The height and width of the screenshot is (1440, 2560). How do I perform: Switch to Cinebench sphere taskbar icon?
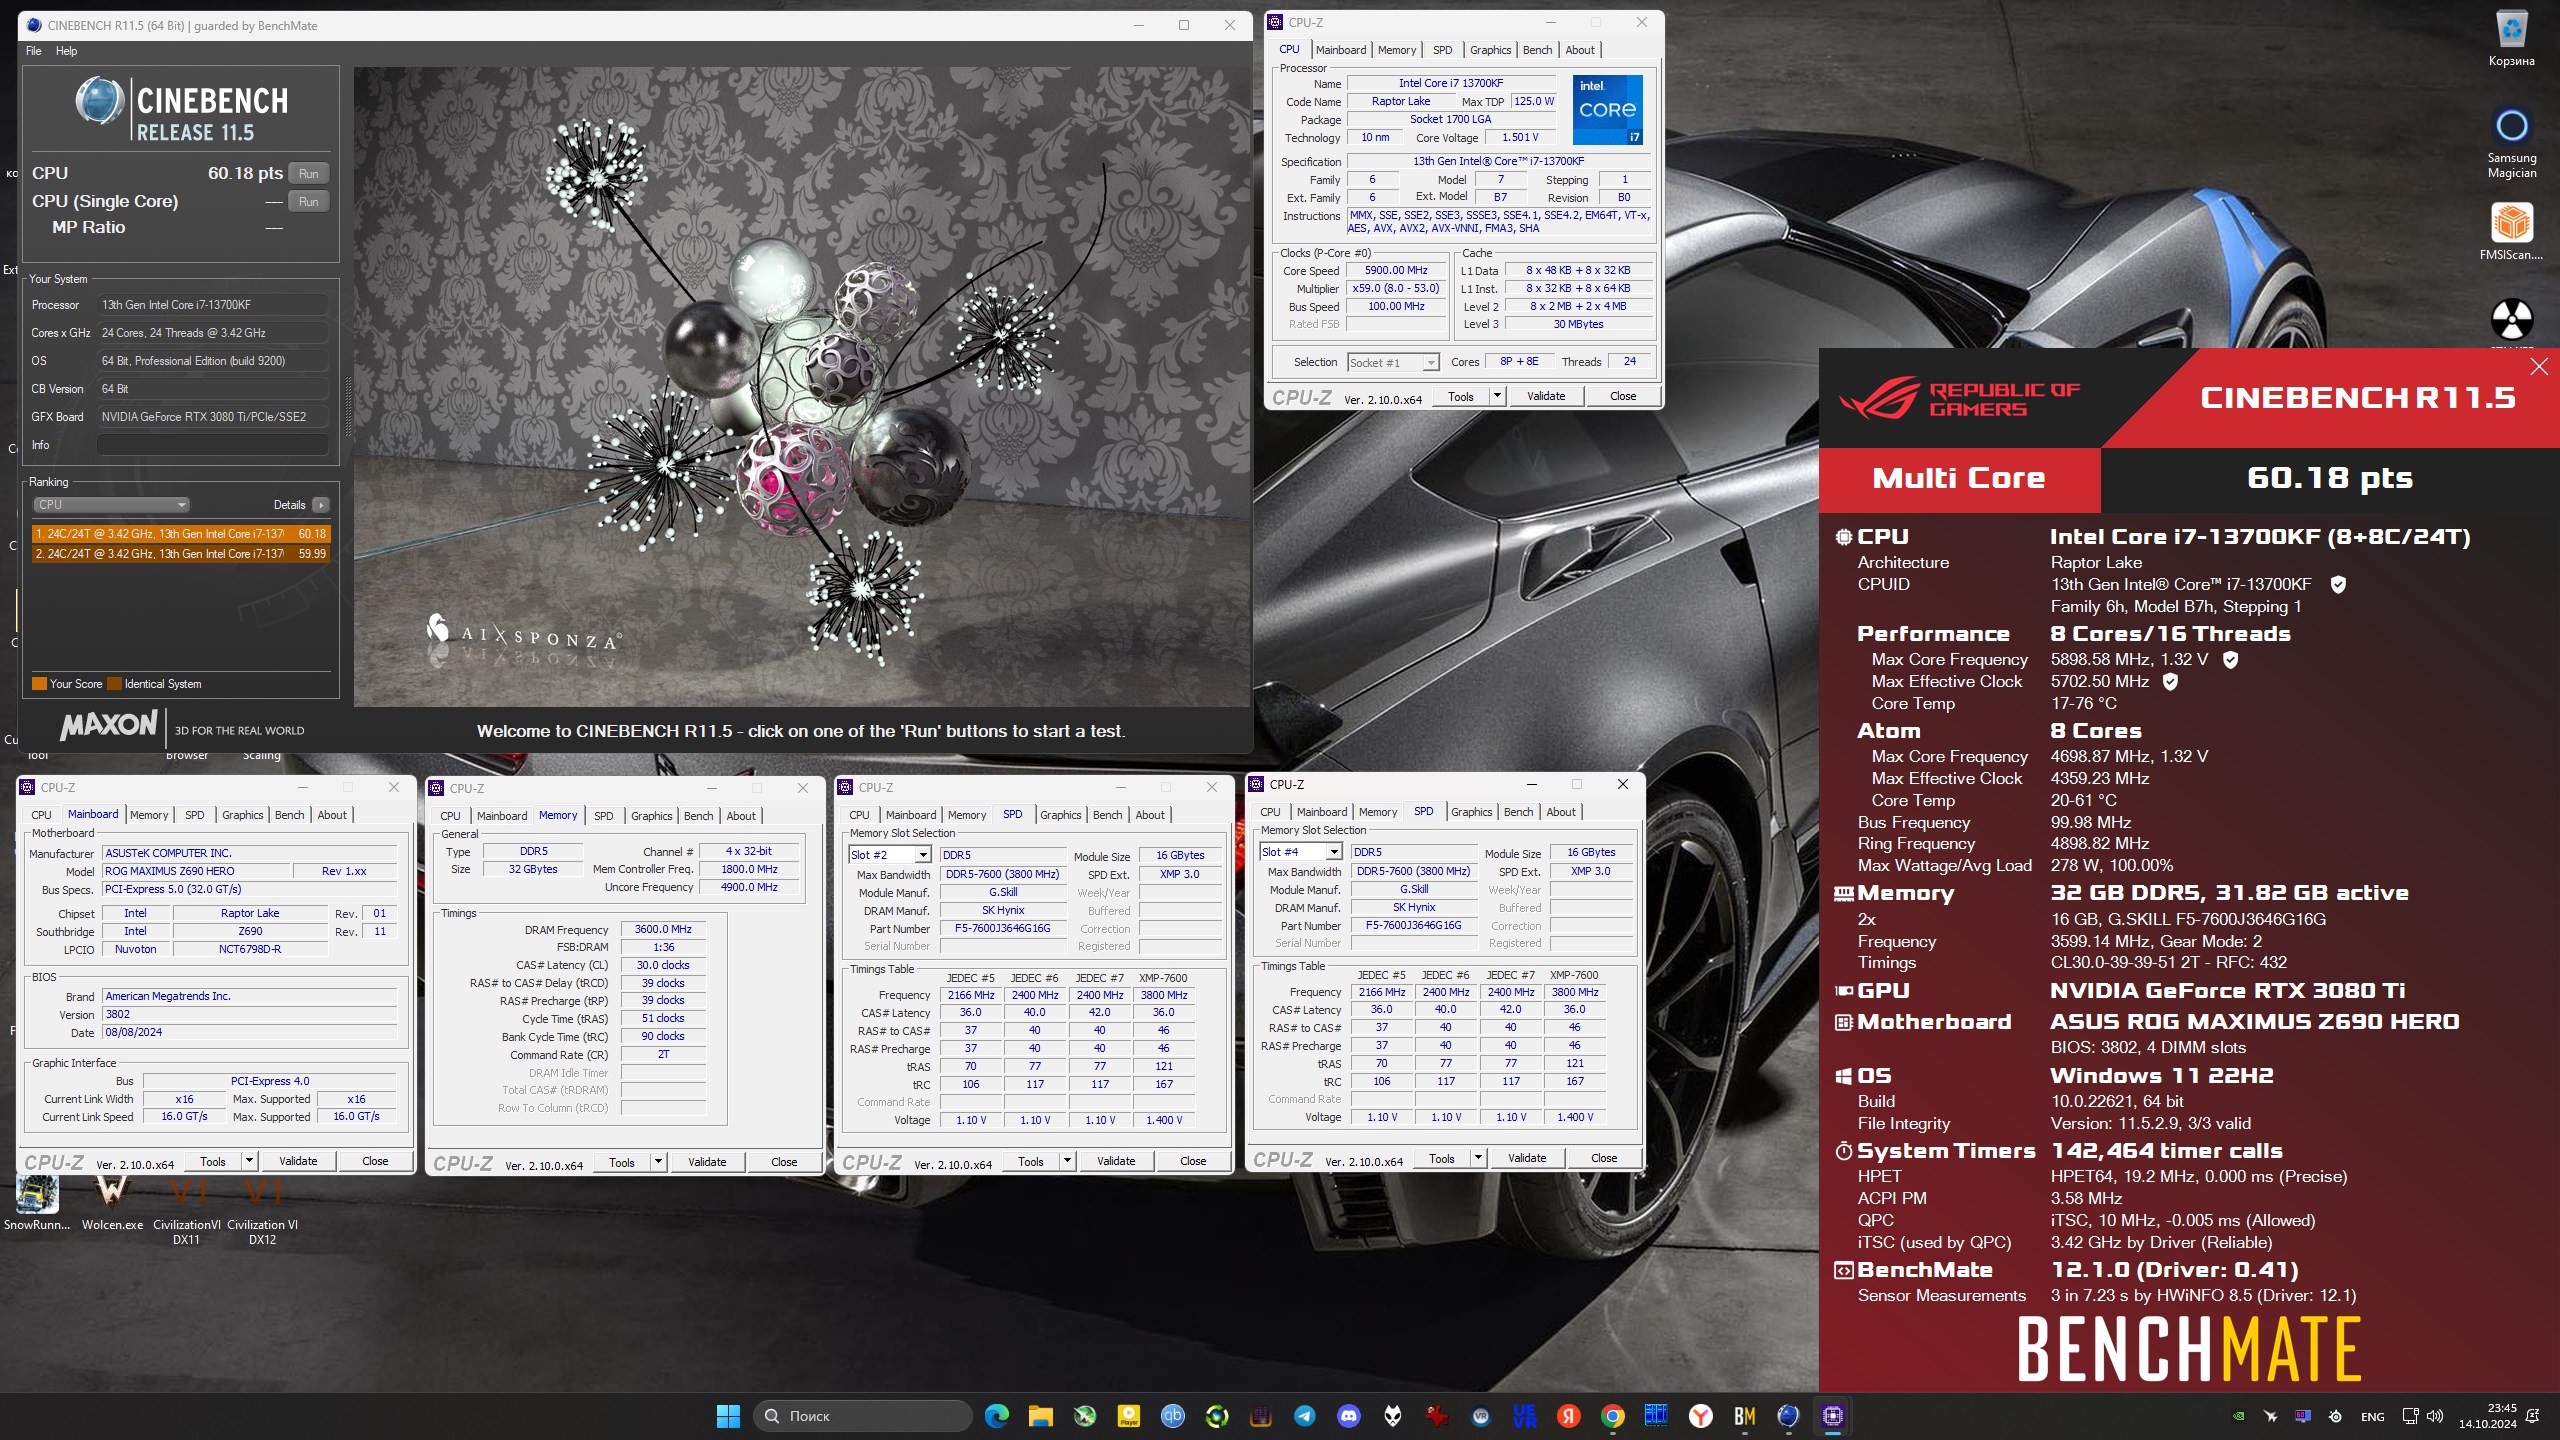1788,1416
